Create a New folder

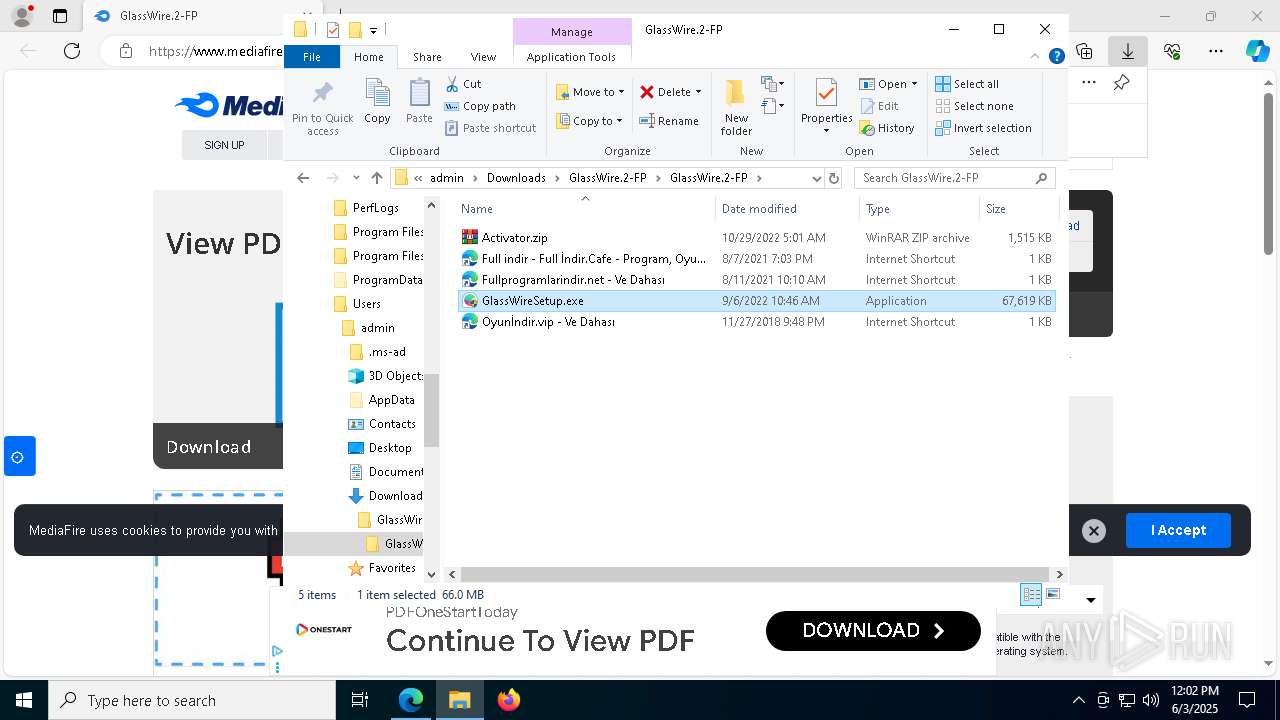tap(736, 108)
